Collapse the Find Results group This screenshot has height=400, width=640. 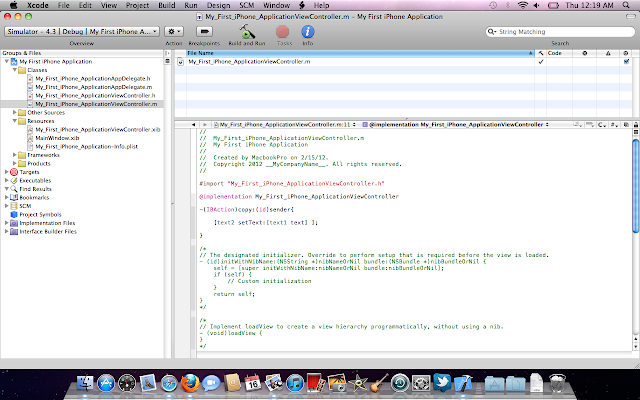(x=7, y=189)
